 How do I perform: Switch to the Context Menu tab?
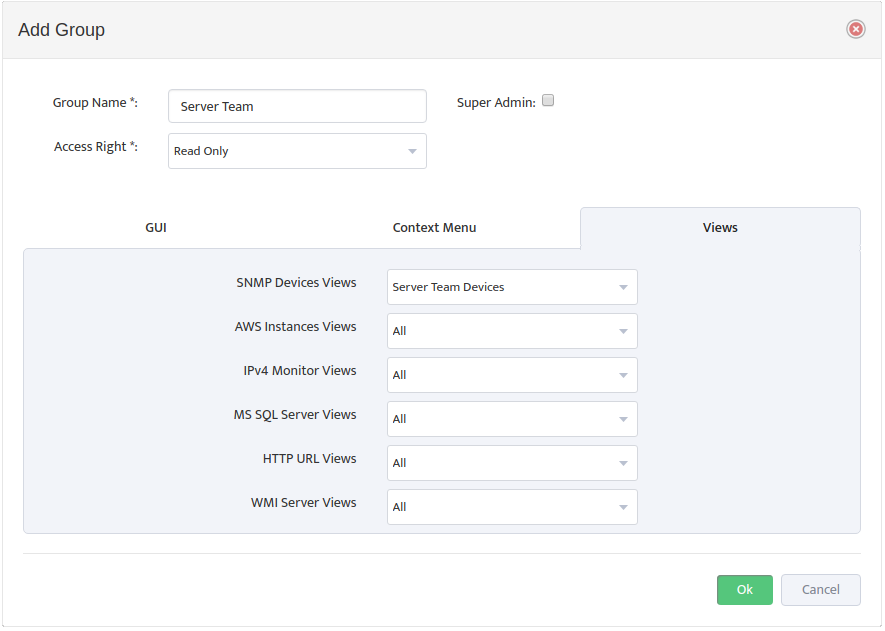coord(434,227)
